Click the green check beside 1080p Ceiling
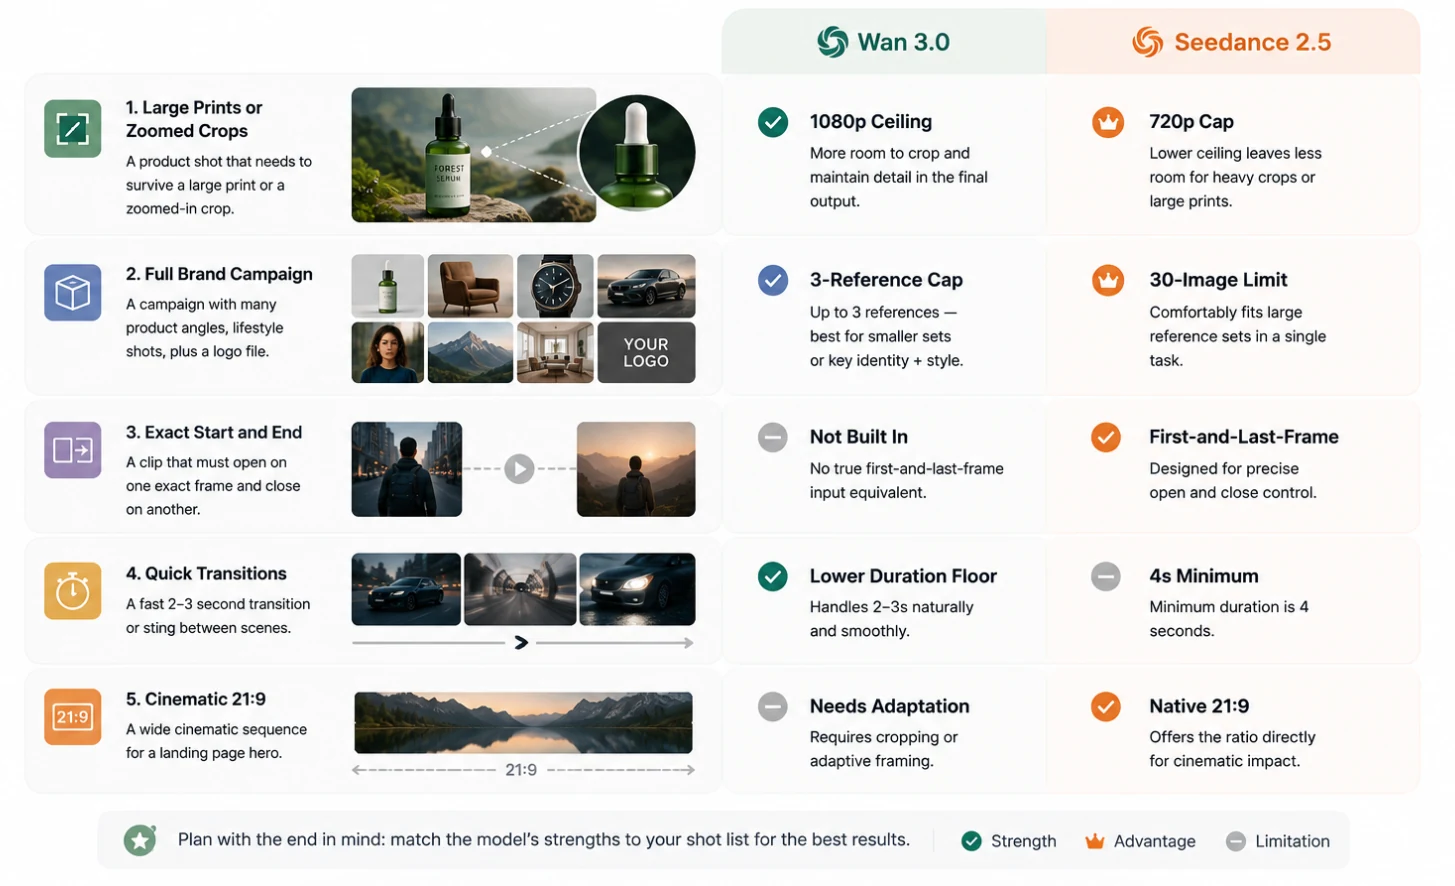 772,122
